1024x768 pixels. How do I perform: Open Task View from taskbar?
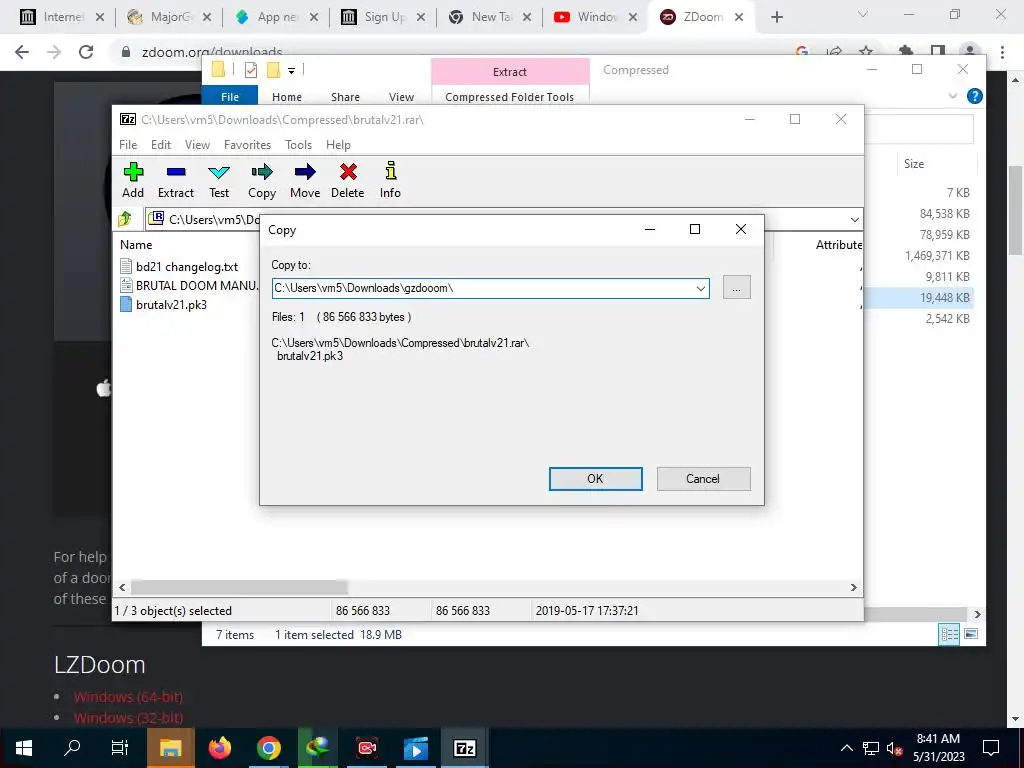pos(120,748)
